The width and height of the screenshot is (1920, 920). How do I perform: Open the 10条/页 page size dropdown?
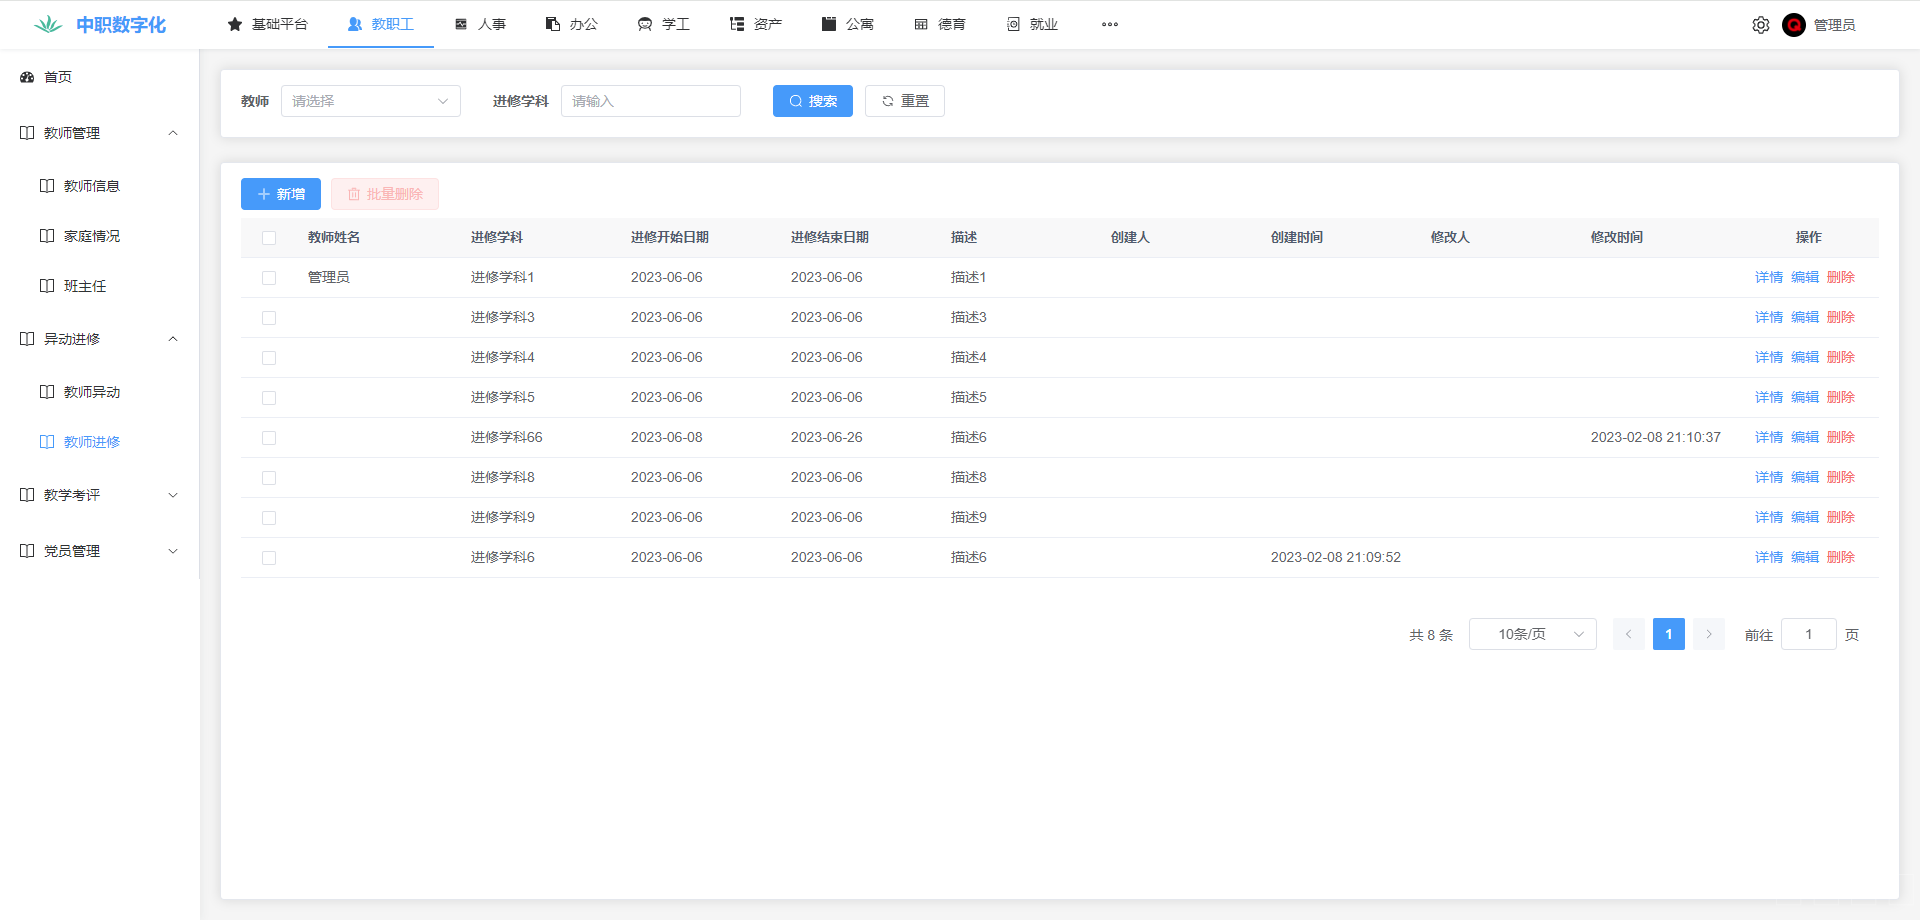1532,634
